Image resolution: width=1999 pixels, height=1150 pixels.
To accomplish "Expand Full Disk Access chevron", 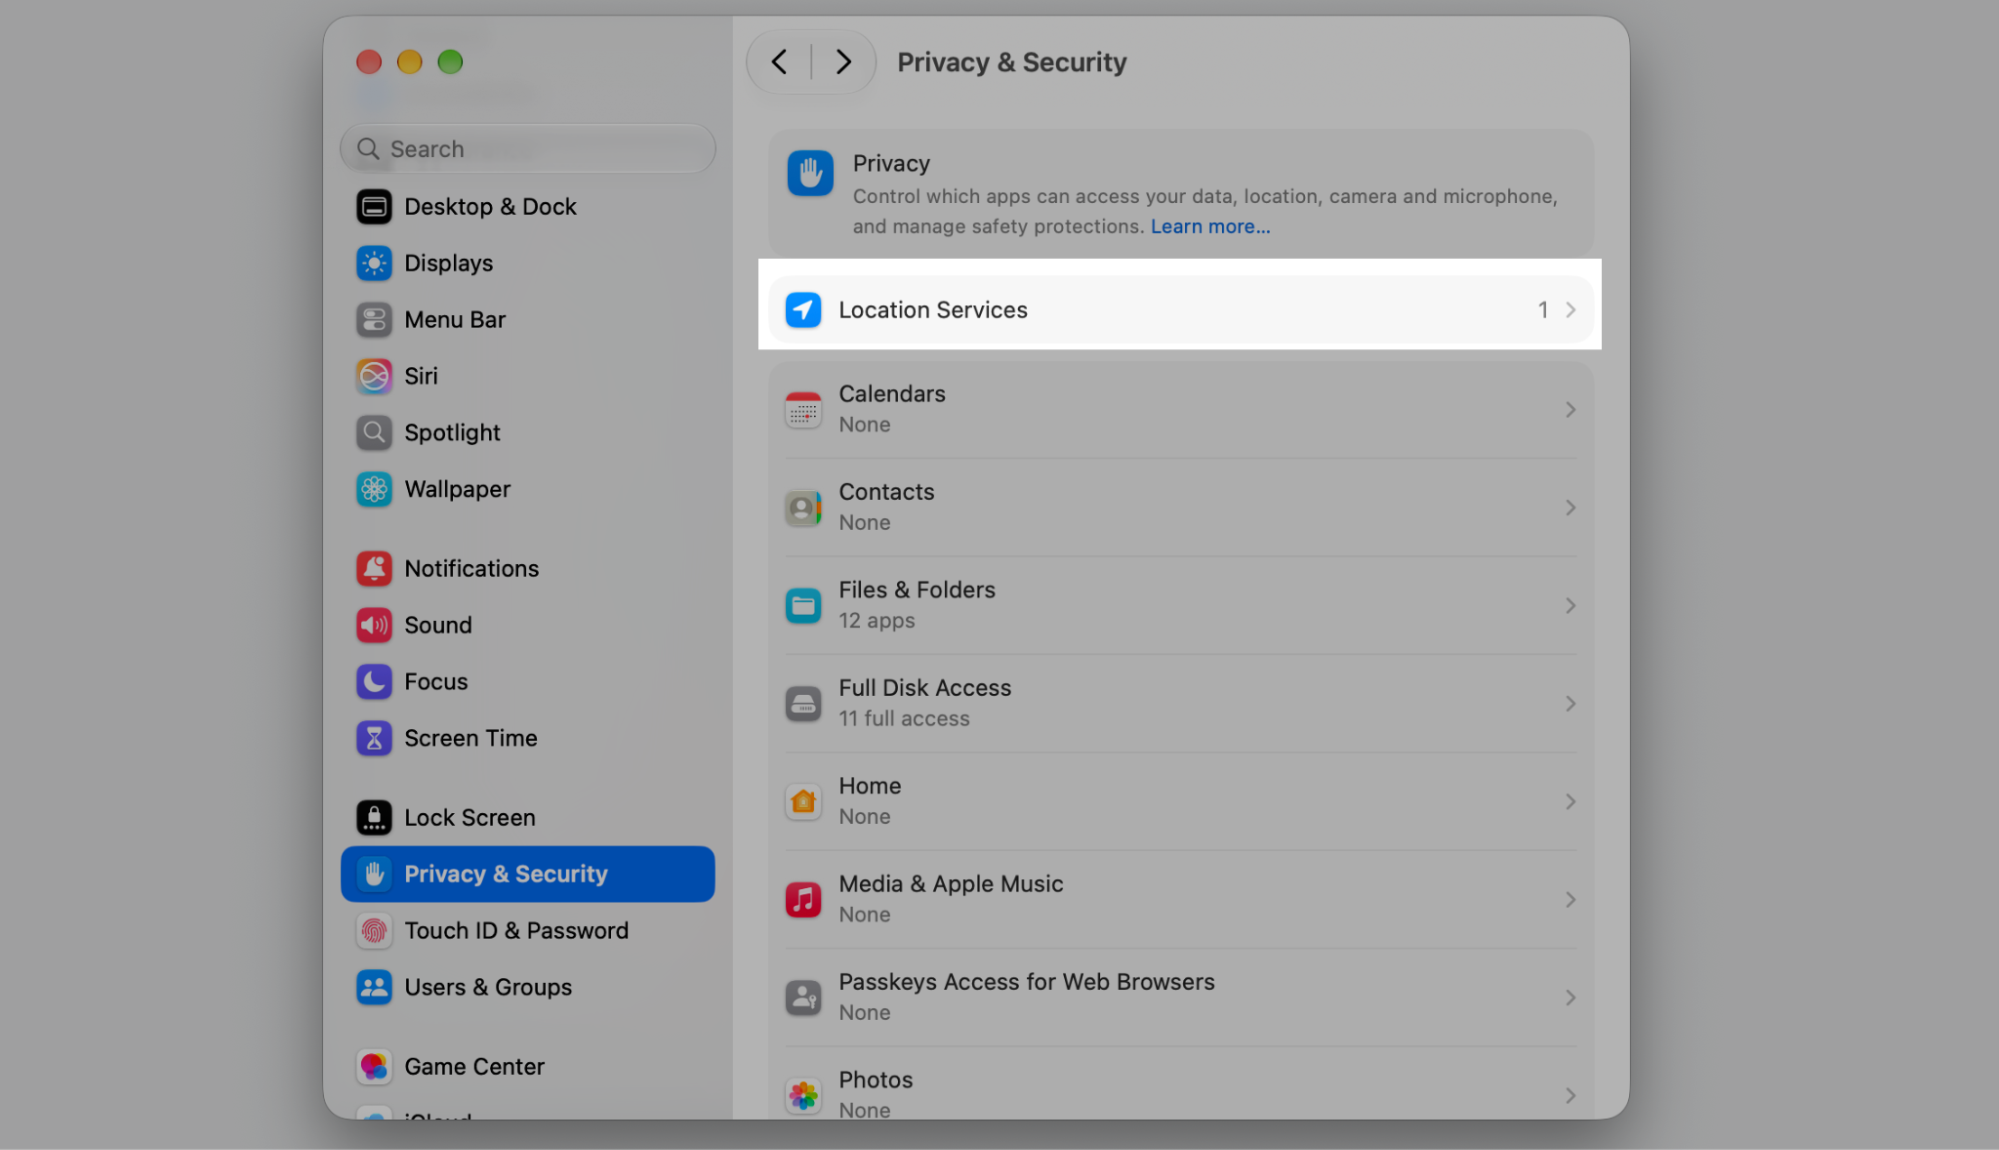I will coord(1570,704).
